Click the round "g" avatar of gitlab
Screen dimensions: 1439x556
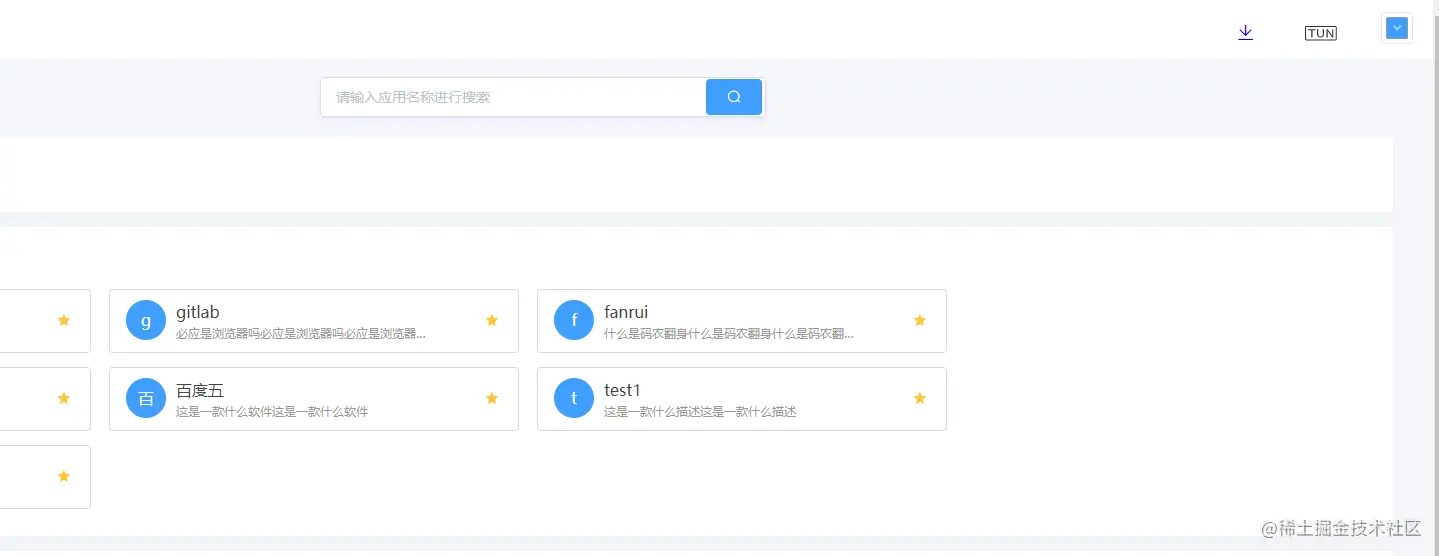(x=146, y=320)
